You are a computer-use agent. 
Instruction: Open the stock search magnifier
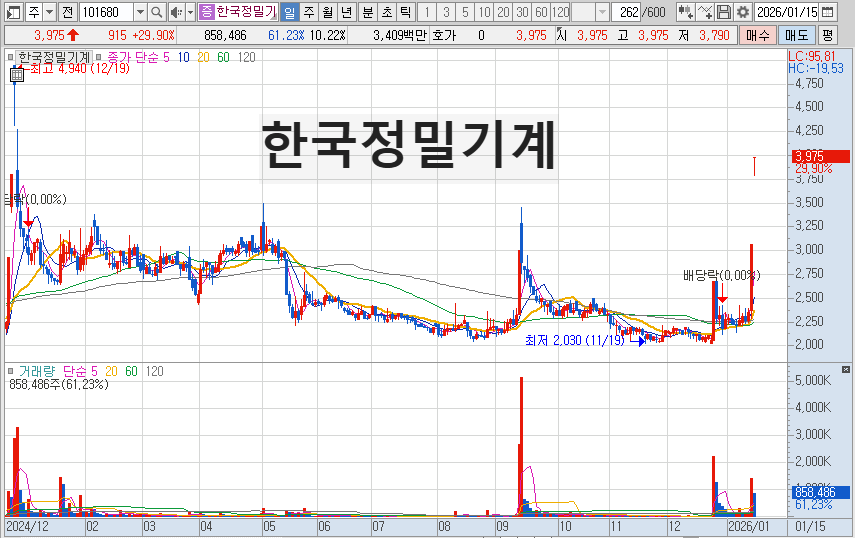156,11
